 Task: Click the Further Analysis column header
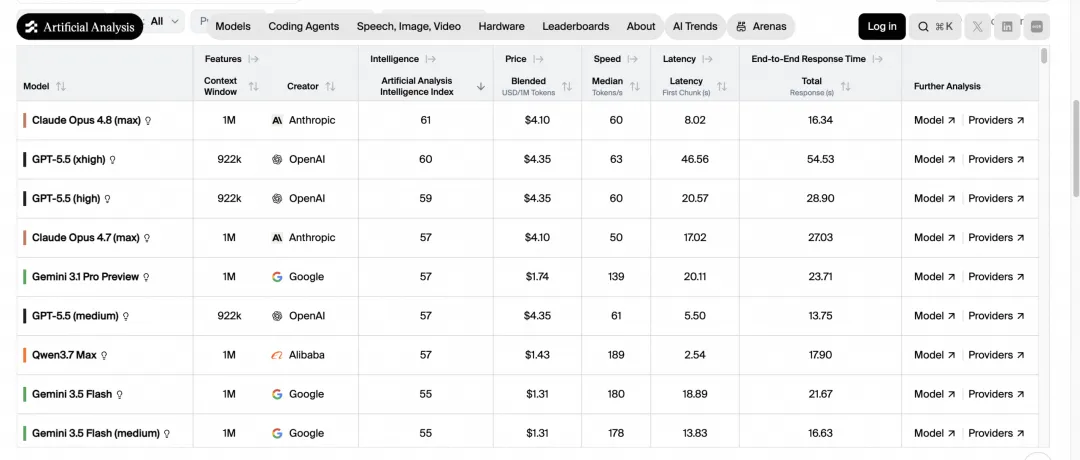(x=947, y=87)
